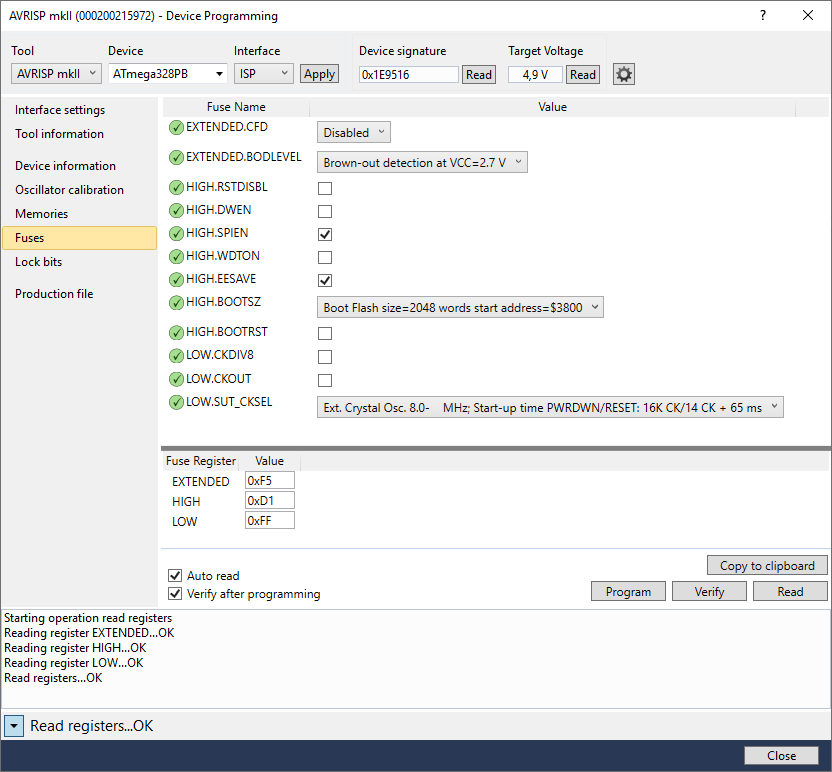Uncheck the HIGH.SPIEN fuse

click(325, 234)
